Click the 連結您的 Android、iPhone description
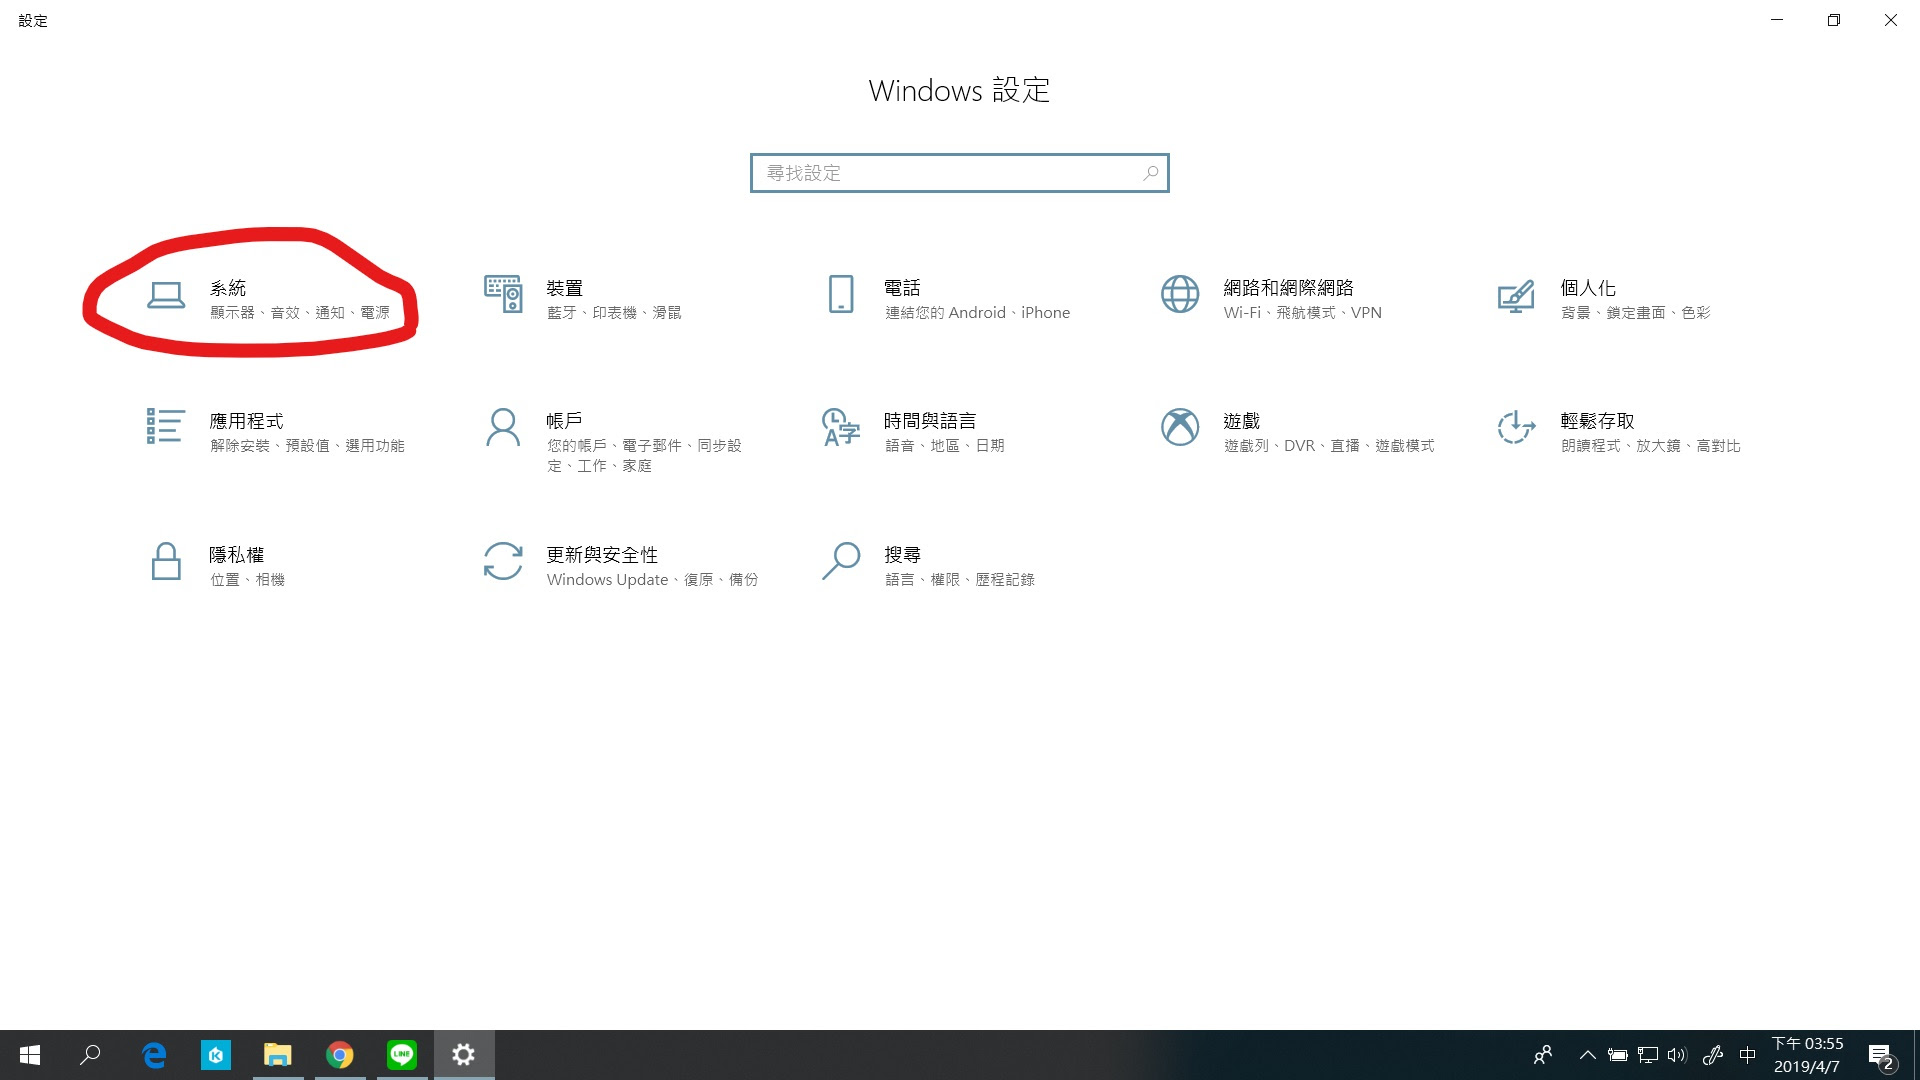The height and width of the screenshot is (1080, 1920). click(x=977, y=313)
